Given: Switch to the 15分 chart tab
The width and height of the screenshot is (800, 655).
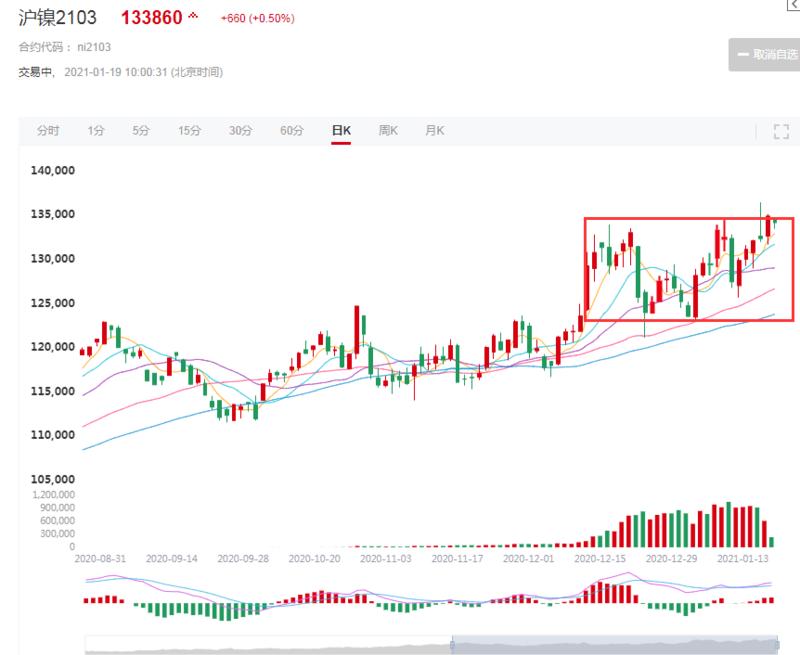Looking at the screenshot, I should pos(190,131).
